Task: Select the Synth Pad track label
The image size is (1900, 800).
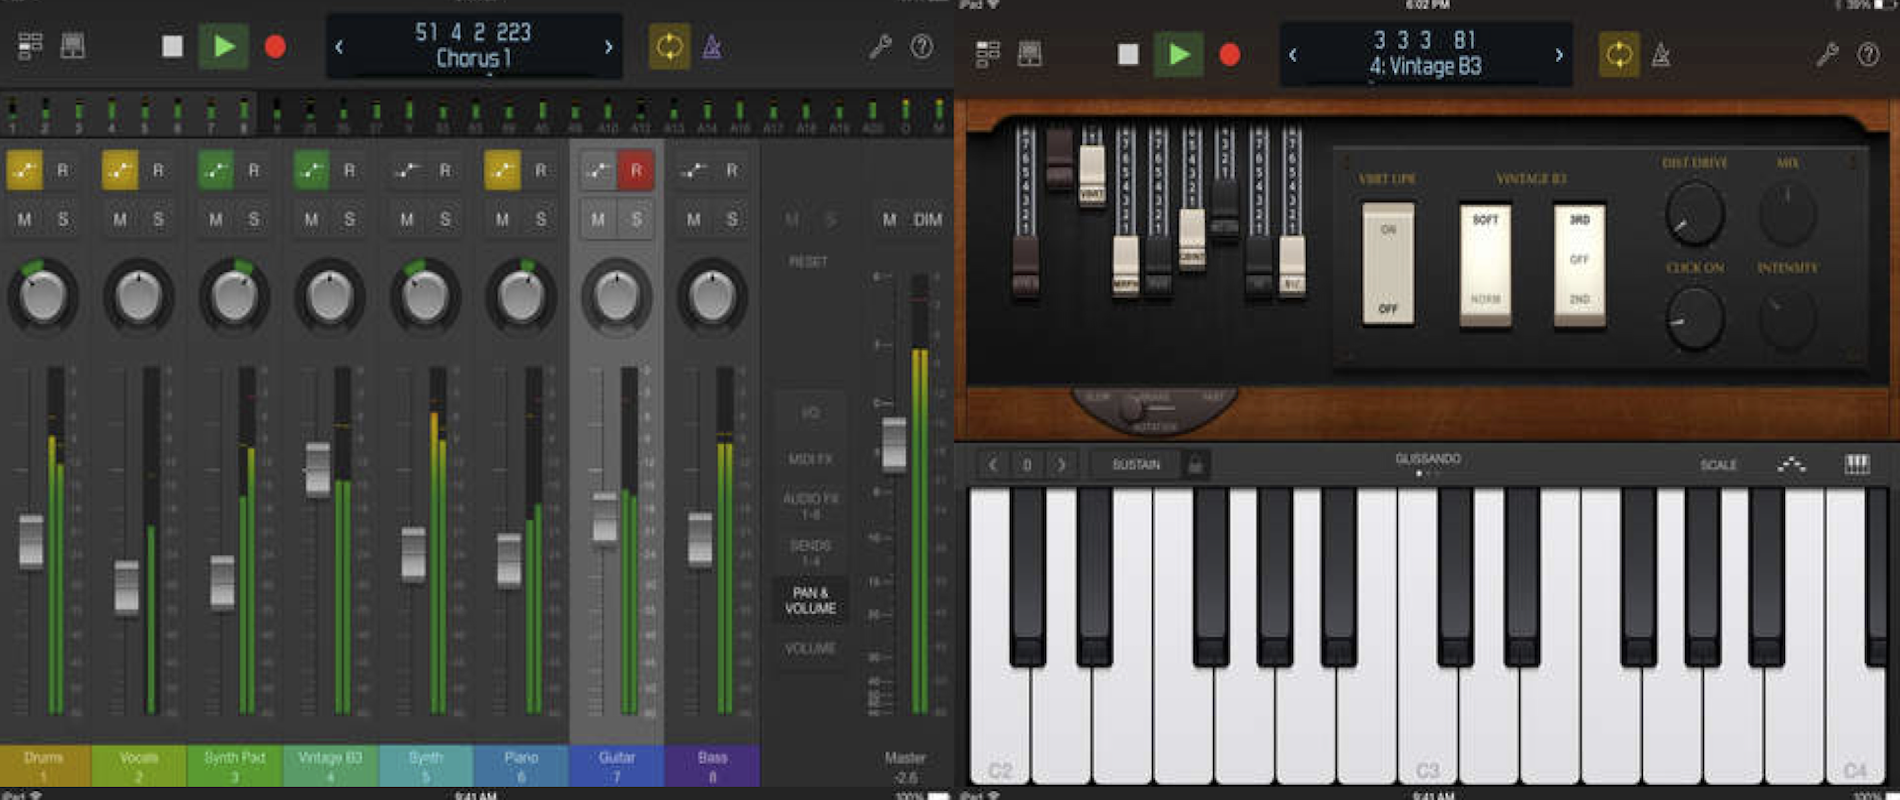Action: coord(235,766)
